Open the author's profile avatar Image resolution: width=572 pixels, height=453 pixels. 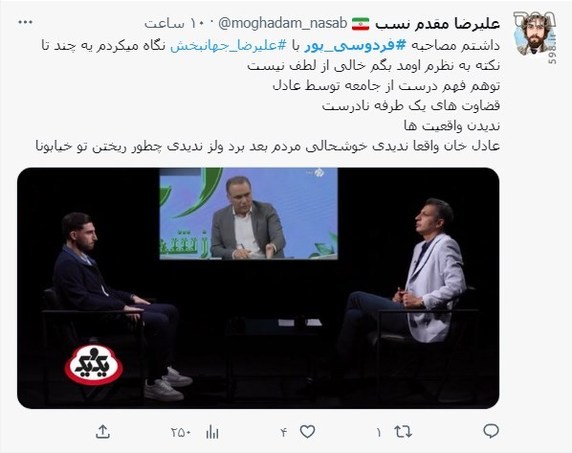(535, 34)
